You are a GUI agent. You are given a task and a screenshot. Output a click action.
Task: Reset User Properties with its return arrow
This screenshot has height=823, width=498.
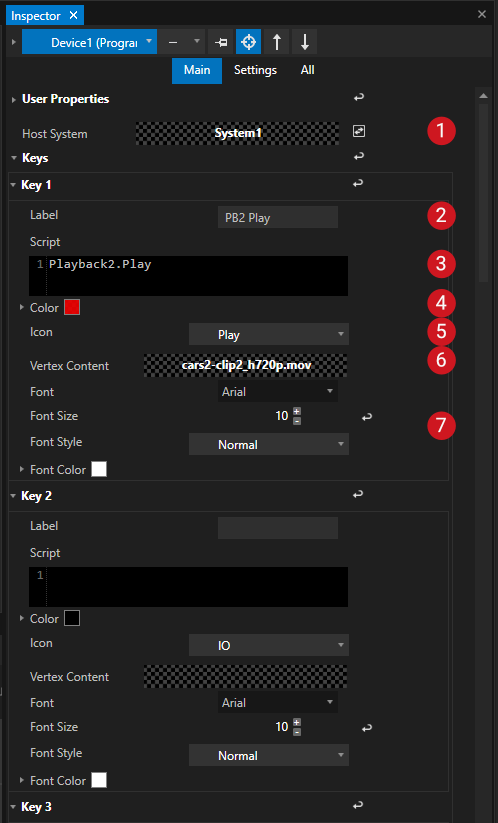pyautogui.click(x=359, y=97)
